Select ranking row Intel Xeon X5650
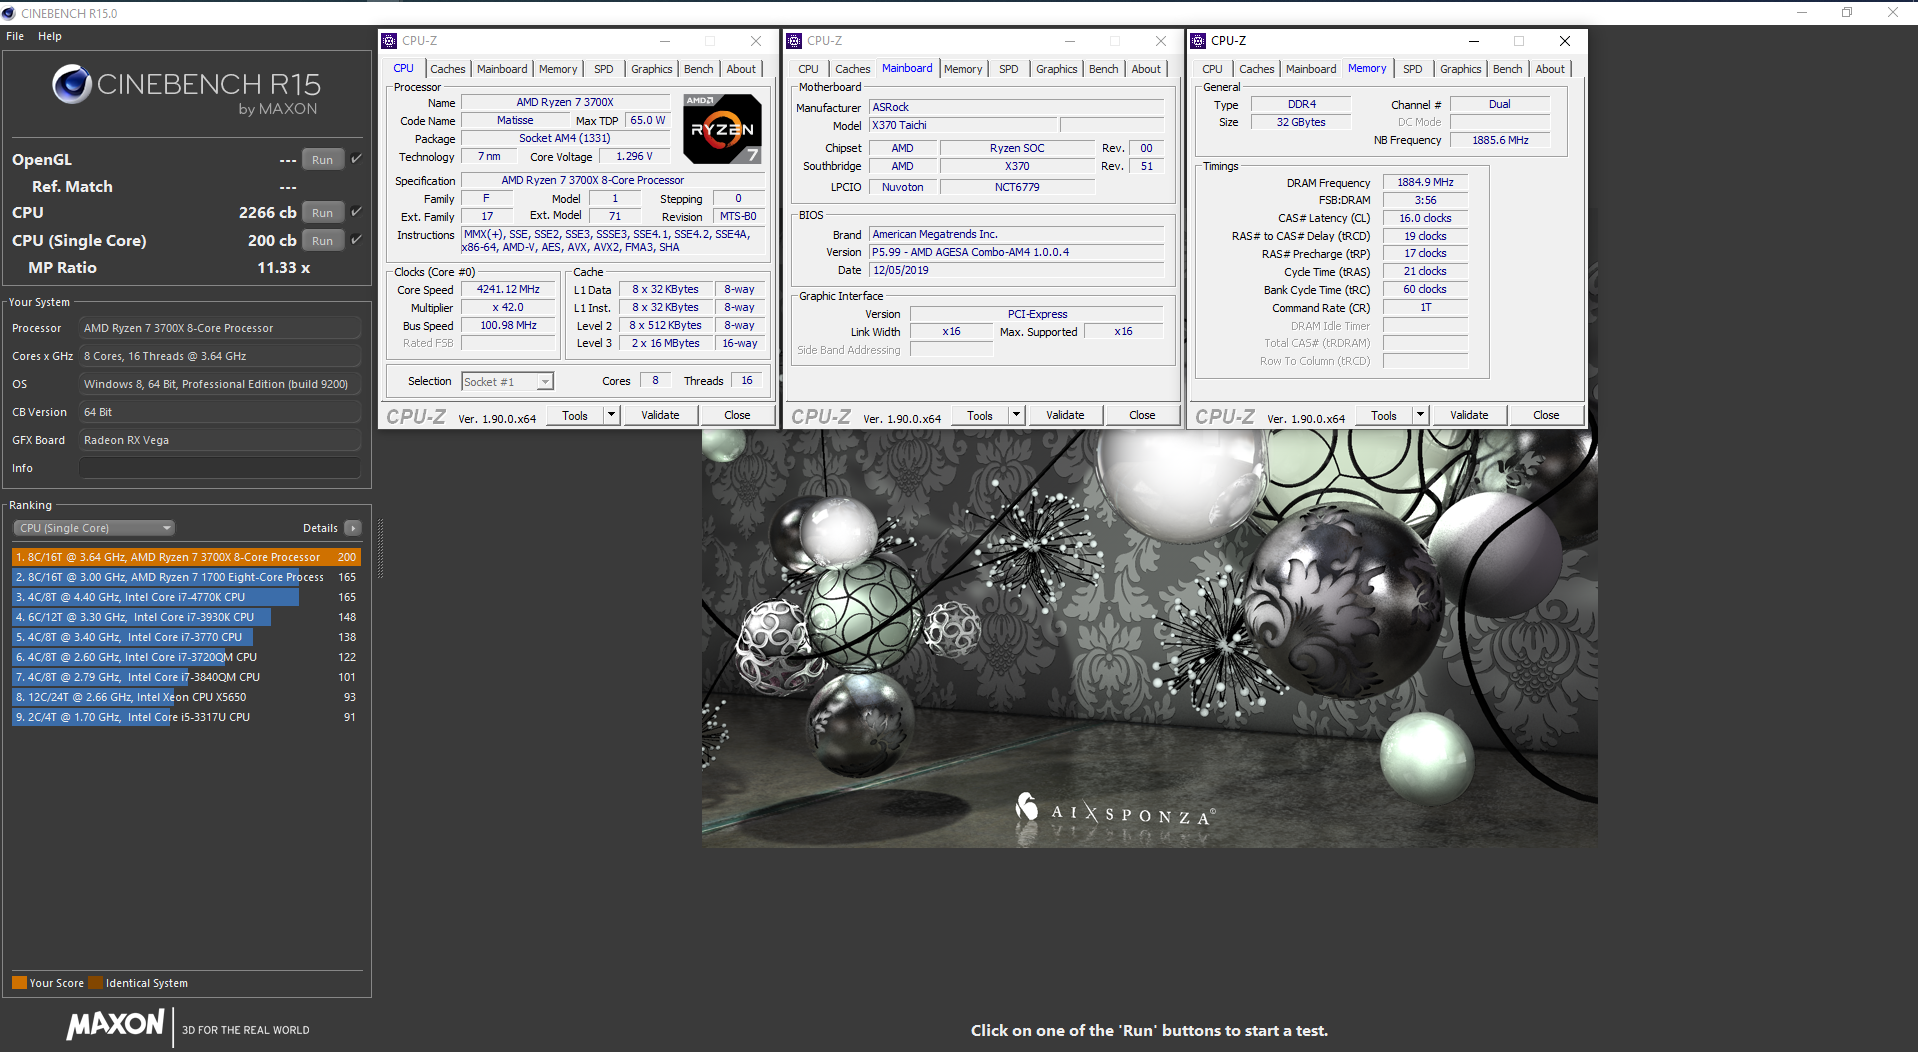Viewport: 1918px width, 1052px height. pyautogui.click(x=186, y=697)
